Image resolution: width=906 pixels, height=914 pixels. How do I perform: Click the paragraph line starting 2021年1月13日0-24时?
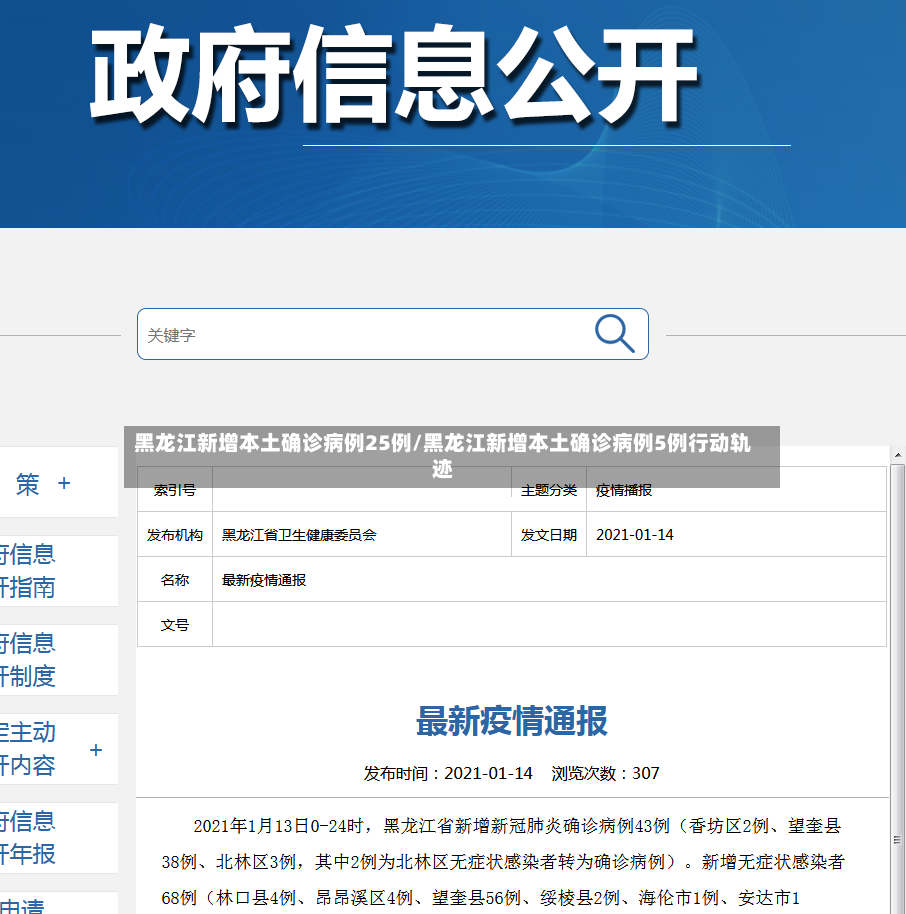pyautogui.click(x=517, y=826)
